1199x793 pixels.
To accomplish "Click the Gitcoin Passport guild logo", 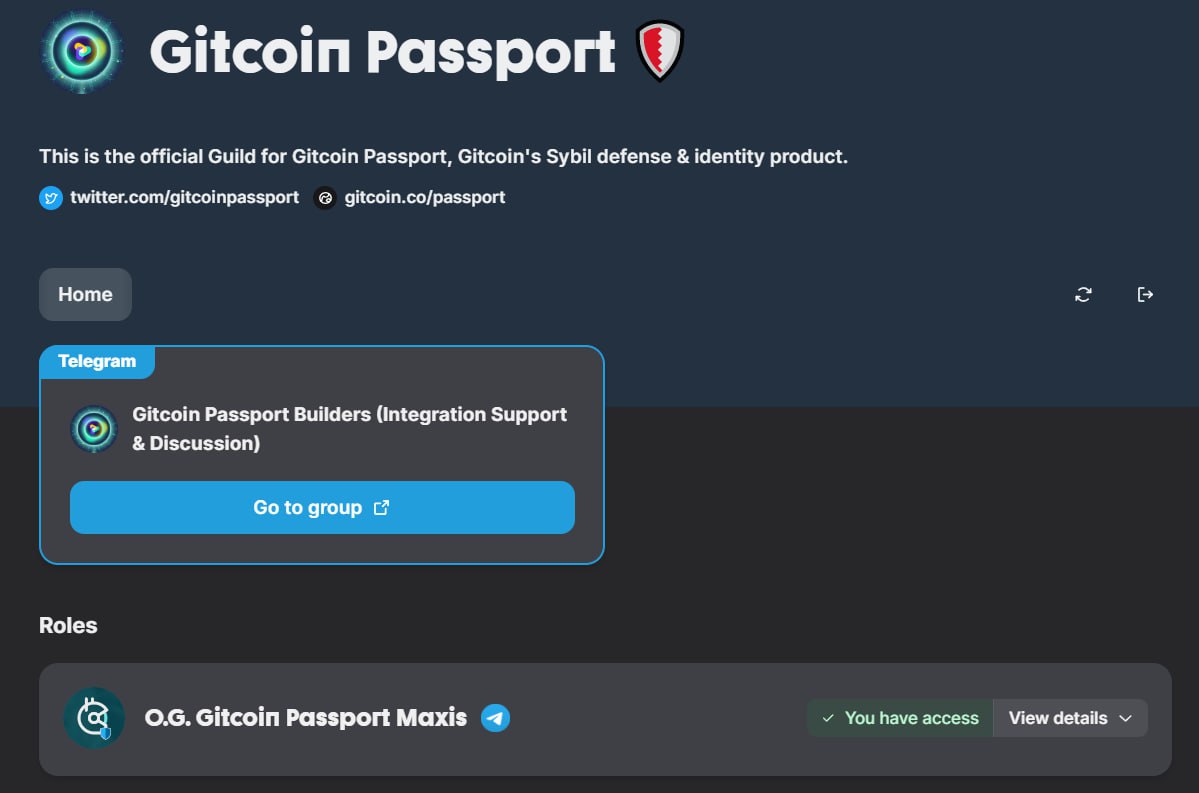I will (80, 50).
